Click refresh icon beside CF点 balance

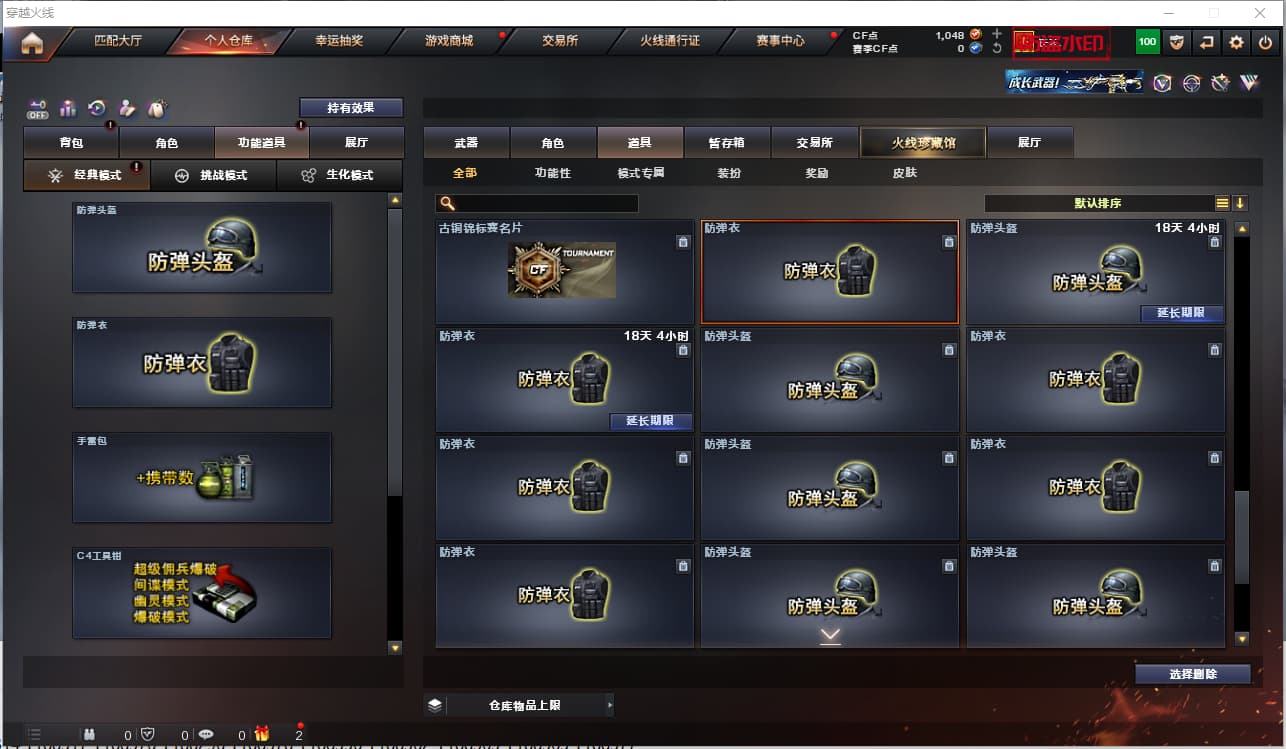[997, 48]
